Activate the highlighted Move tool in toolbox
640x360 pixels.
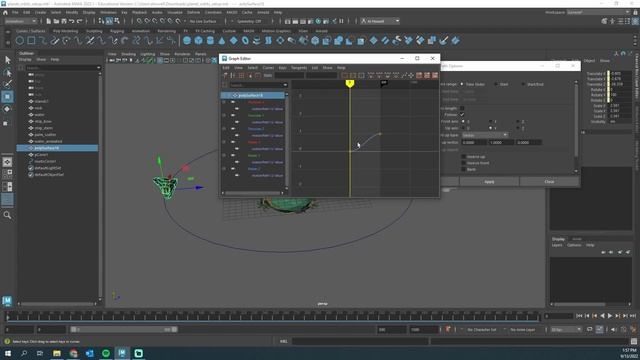pos(7,97)
